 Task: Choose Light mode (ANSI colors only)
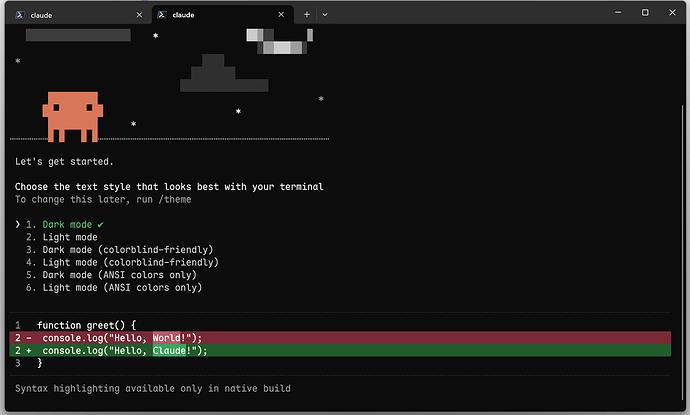(114, 287)
